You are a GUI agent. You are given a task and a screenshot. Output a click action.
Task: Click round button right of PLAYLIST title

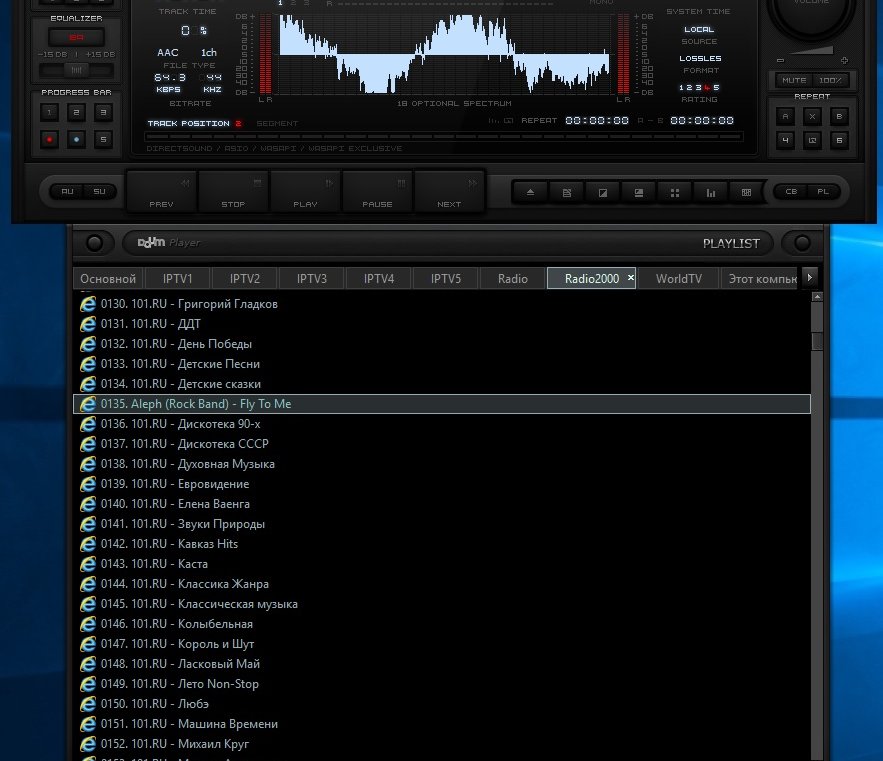coord(802,243)
